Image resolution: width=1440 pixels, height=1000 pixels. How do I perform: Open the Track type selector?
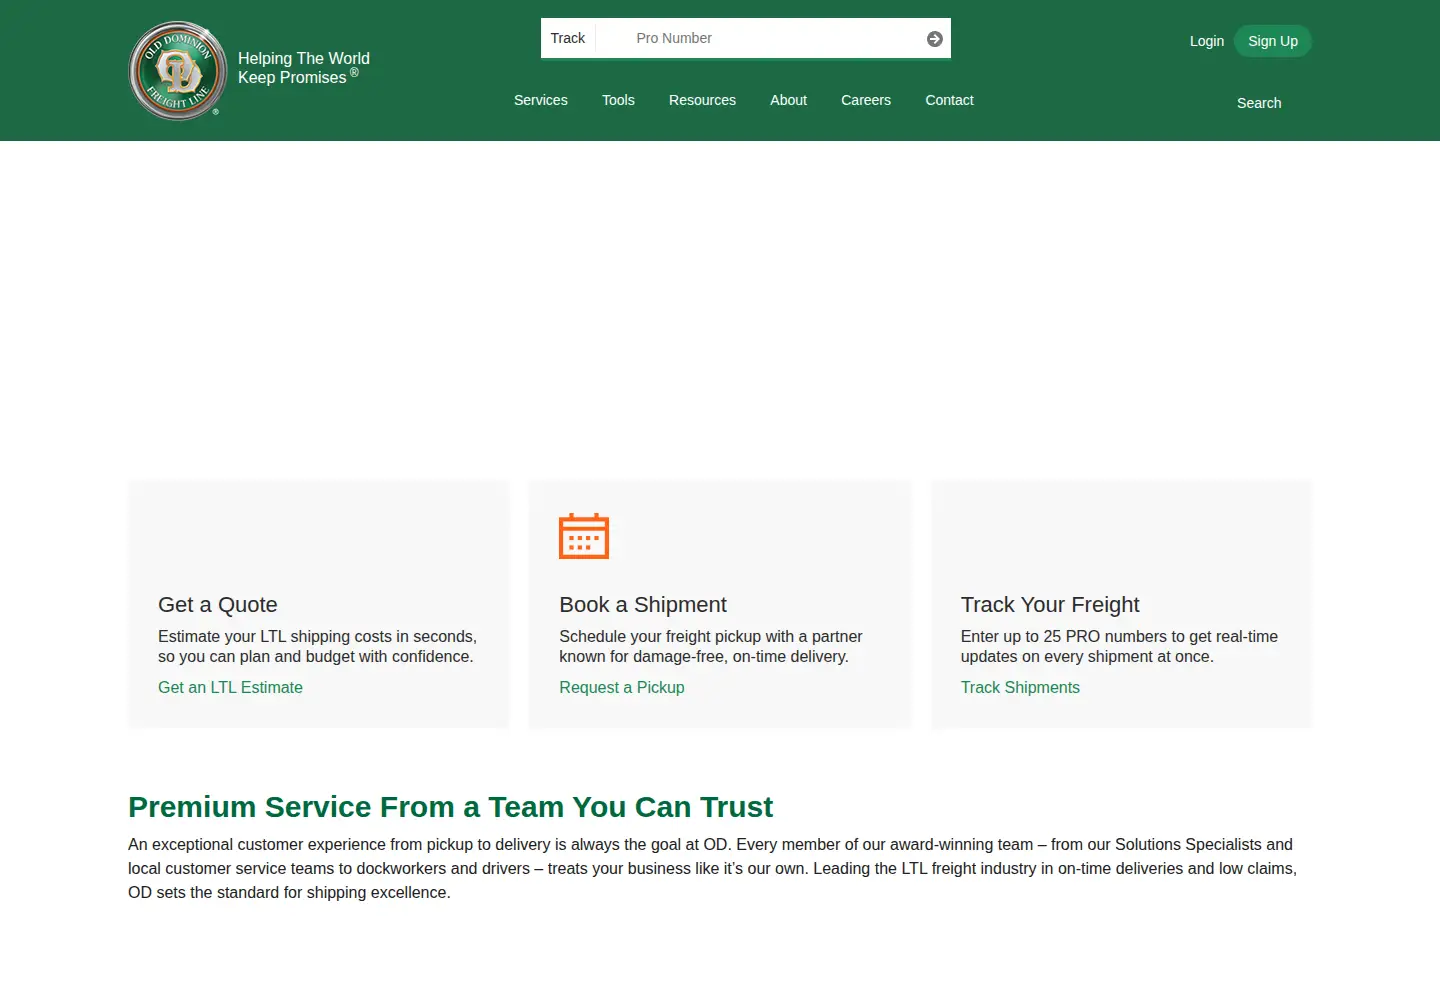568,38
